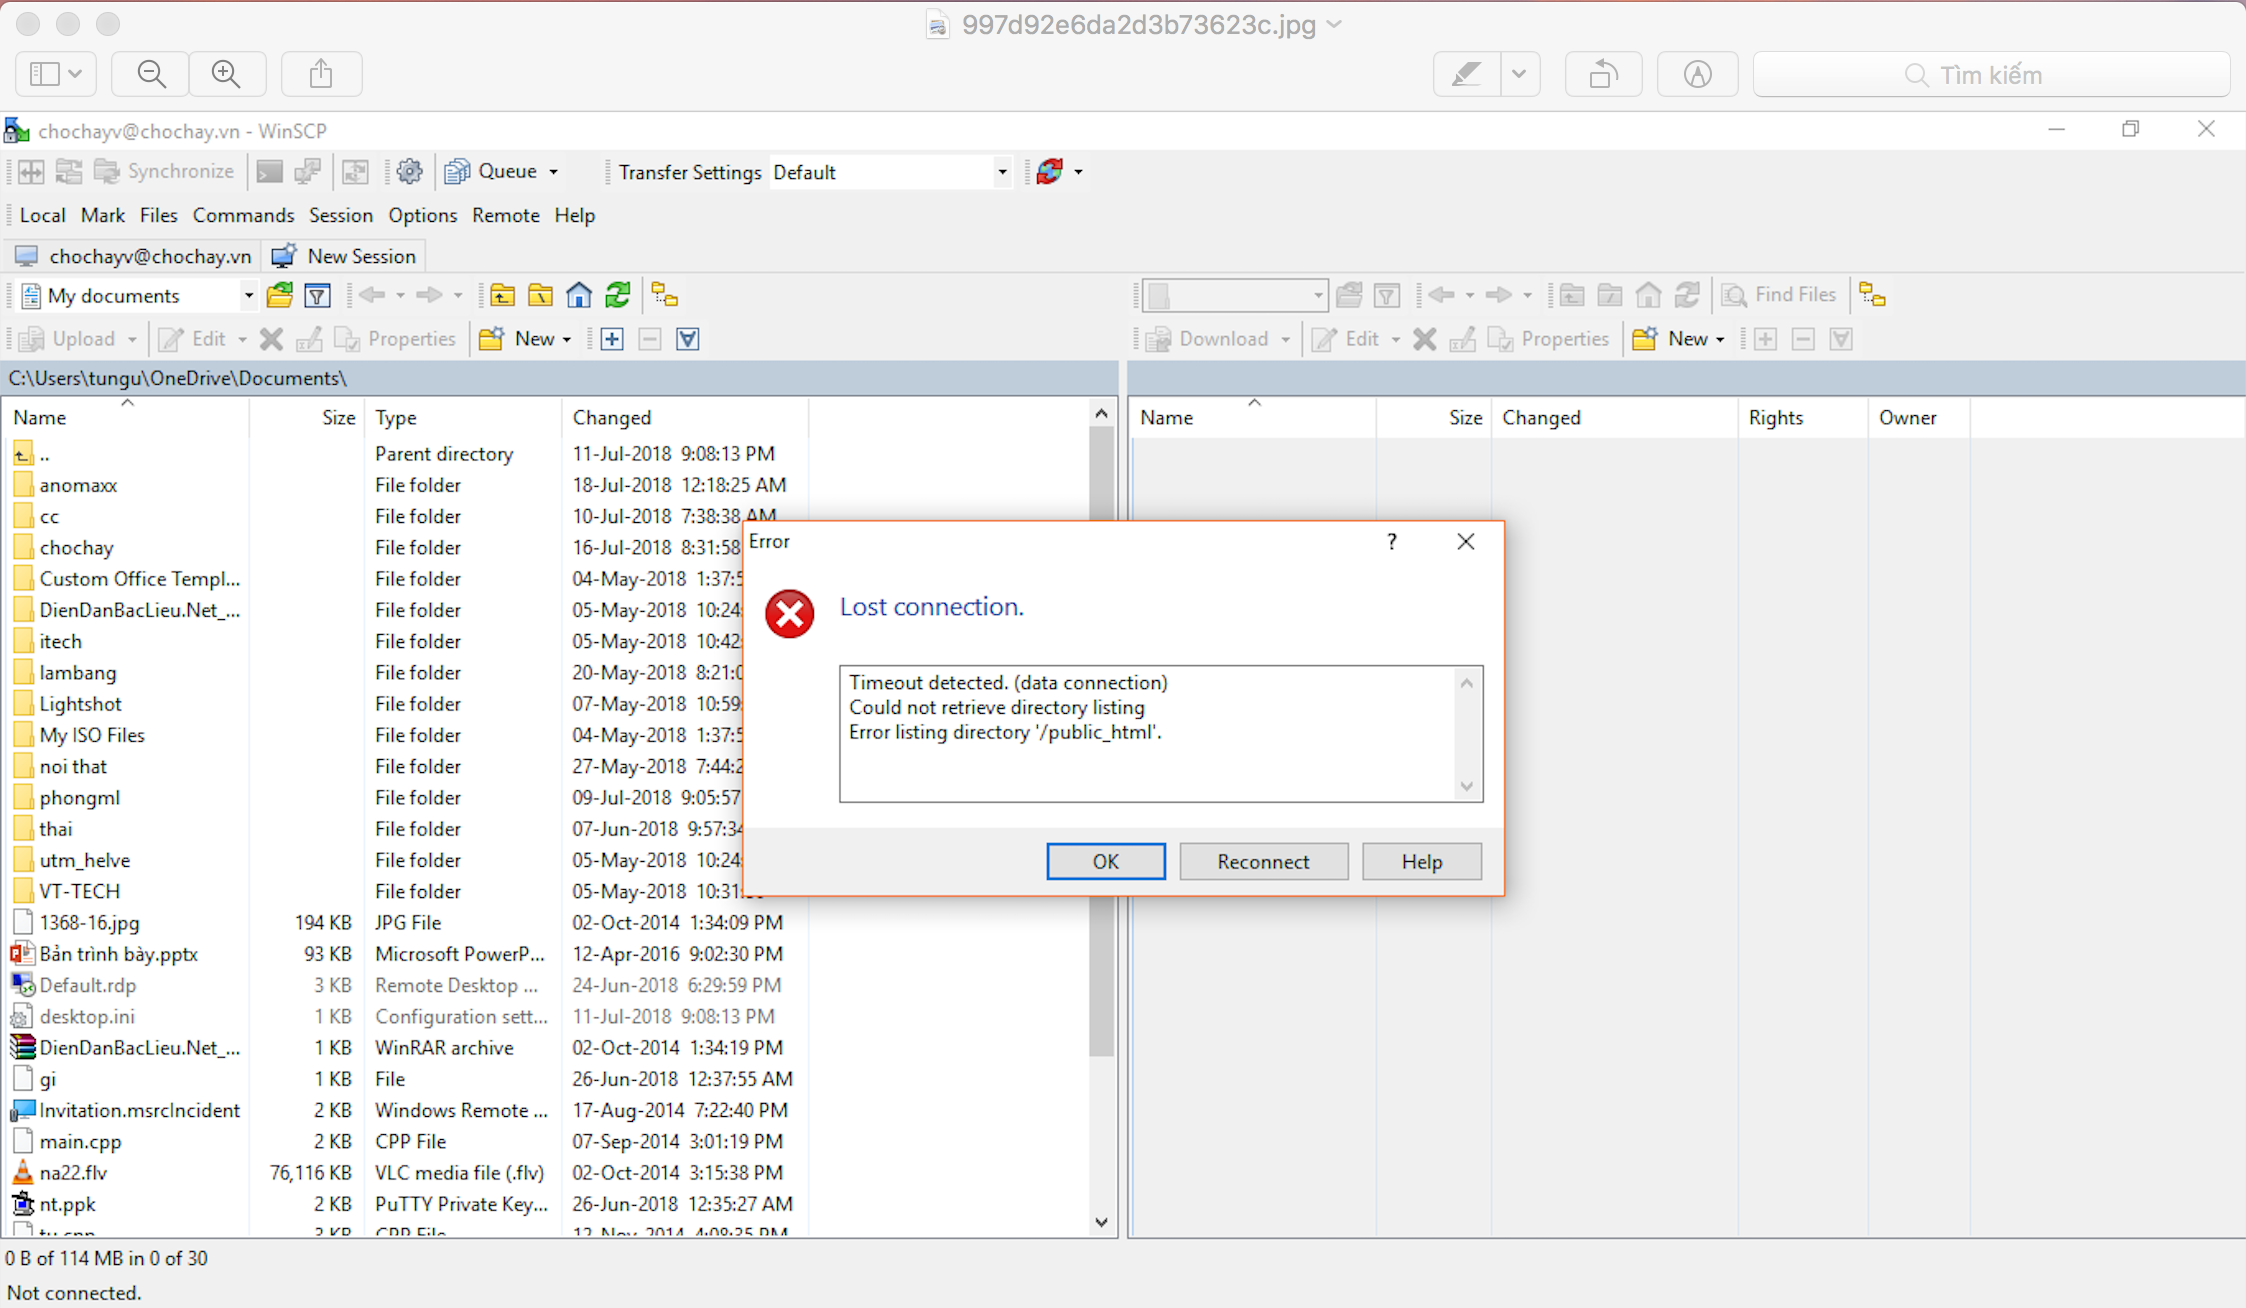Click the local home directory icon
2246x1308 pixels.
578,295
